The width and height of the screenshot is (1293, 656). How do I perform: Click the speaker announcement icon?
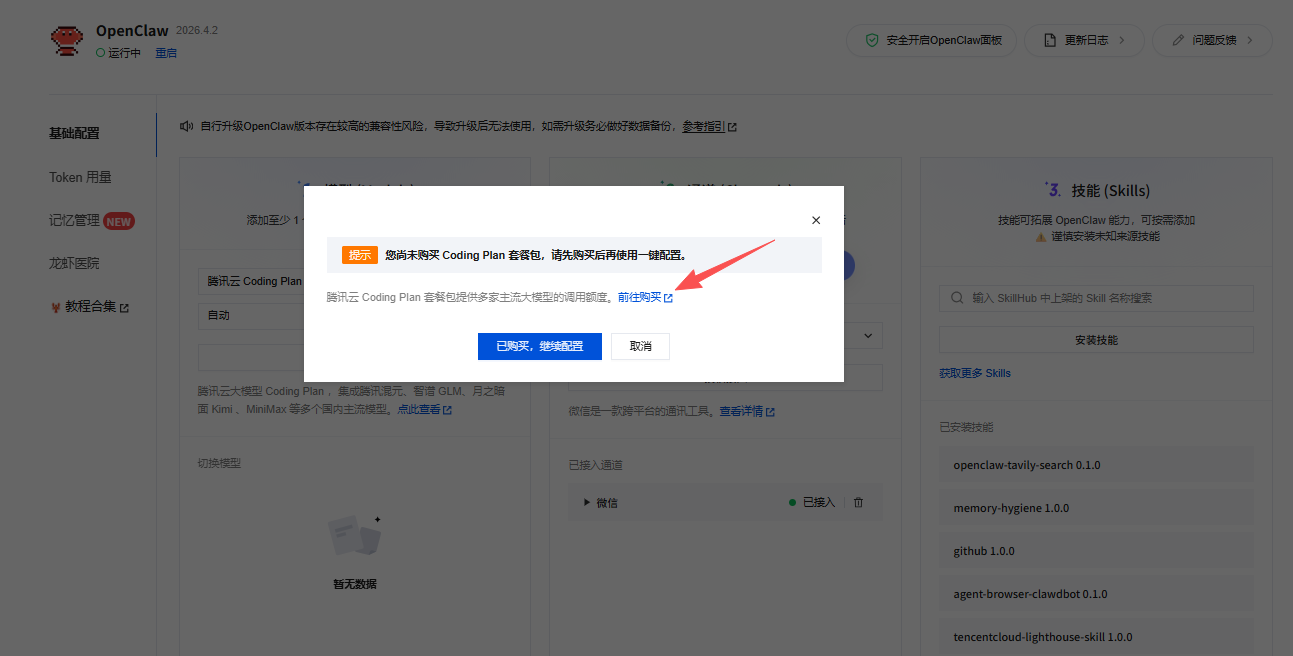[186, 126]
